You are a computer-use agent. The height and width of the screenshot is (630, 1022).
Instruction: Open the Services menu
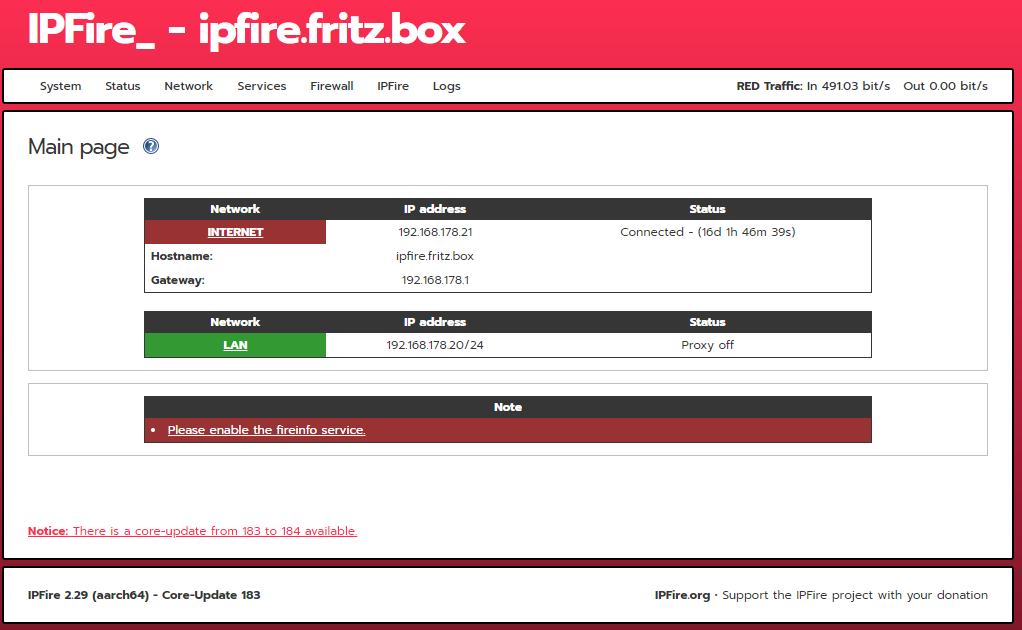[x=261, y=86]
